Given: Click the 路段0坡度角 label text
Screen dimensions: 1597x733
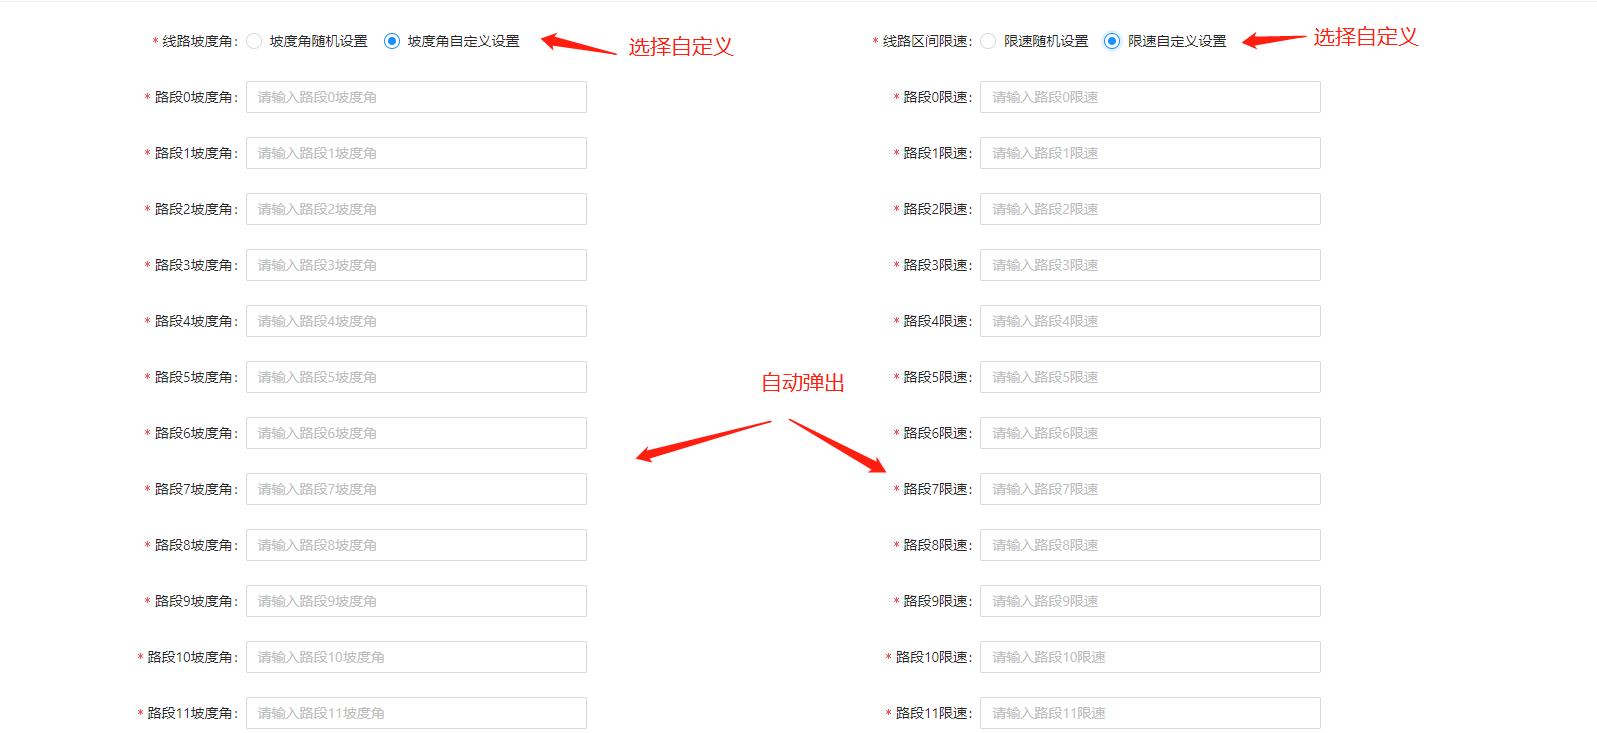Looking at the screenshot, I should click(194, 97).
